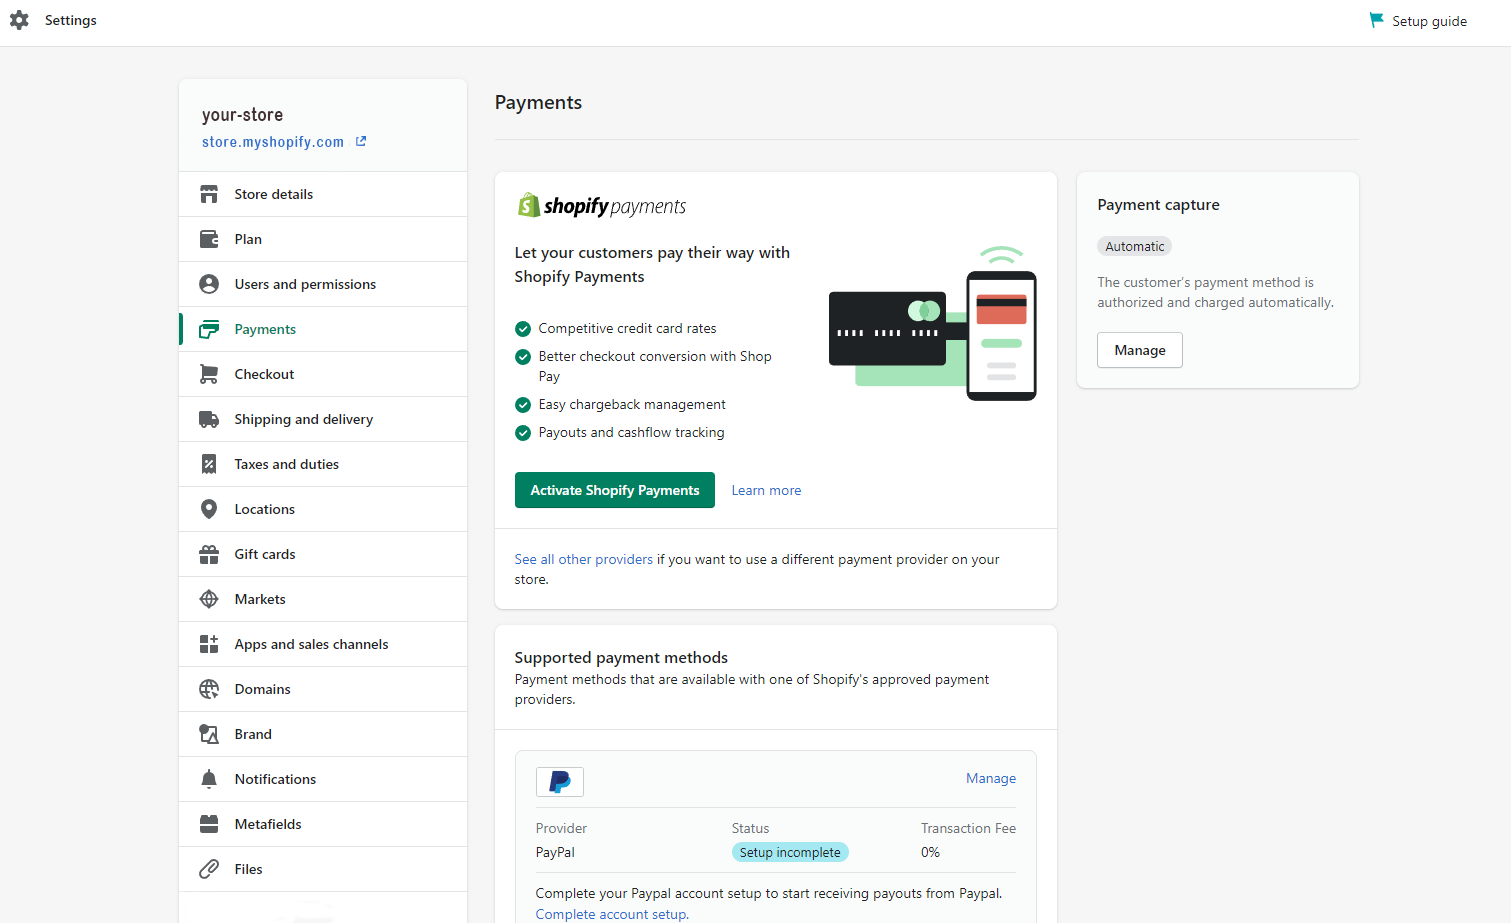Click the settings gear icon top left

pyautogui.click(x=19, y=20)
